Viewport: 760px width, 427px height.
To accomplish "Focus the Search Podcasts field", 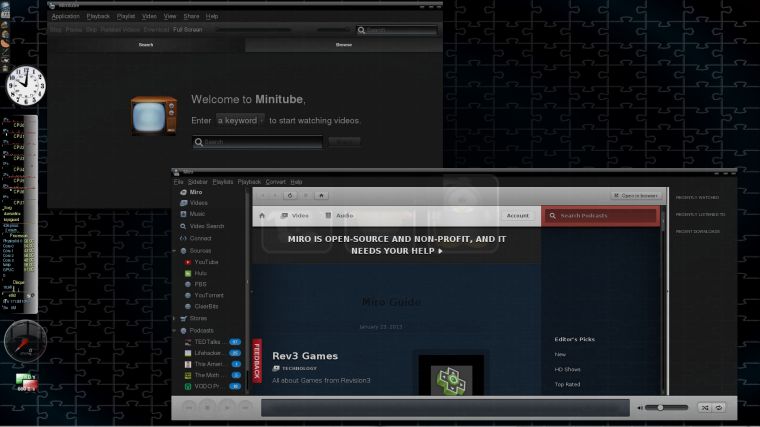I will [x=601, y=216].
